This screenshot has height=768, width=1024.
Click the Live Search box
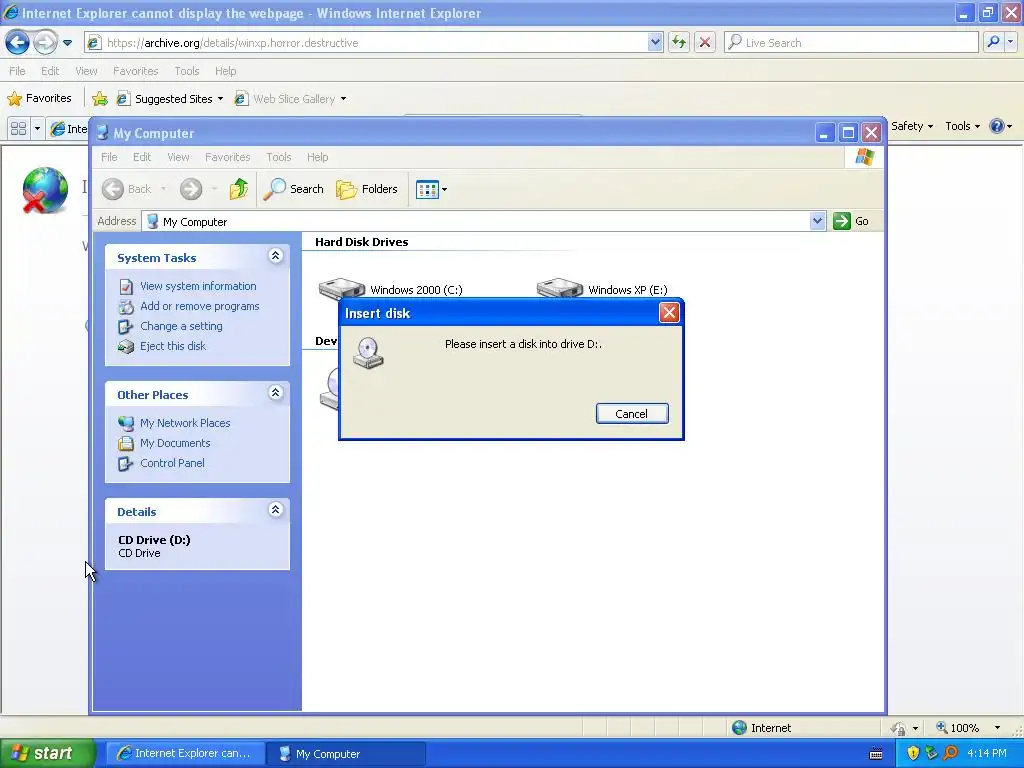(x=851, y=43)
